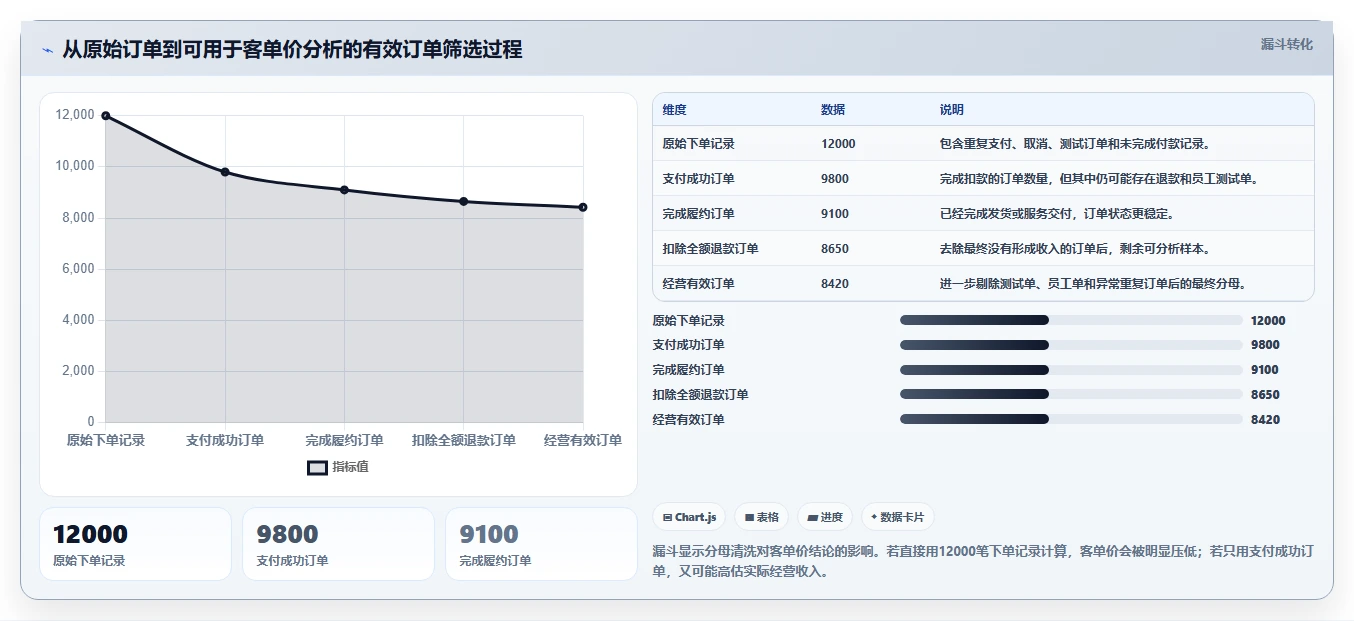Click the 原始下单记录 point on the line chart
The image size is (1354, 621).
105,116
